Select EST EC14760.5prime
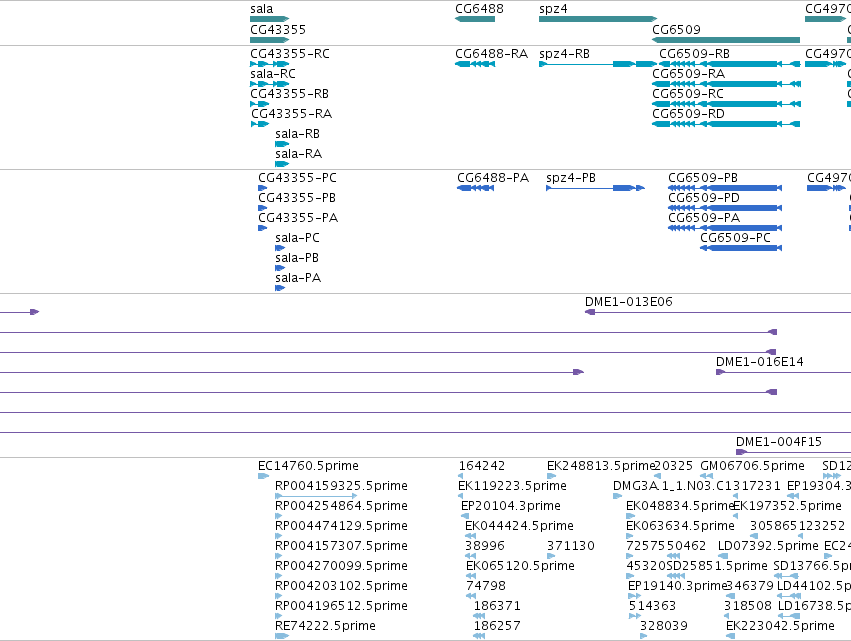 (x=263, y=476)
